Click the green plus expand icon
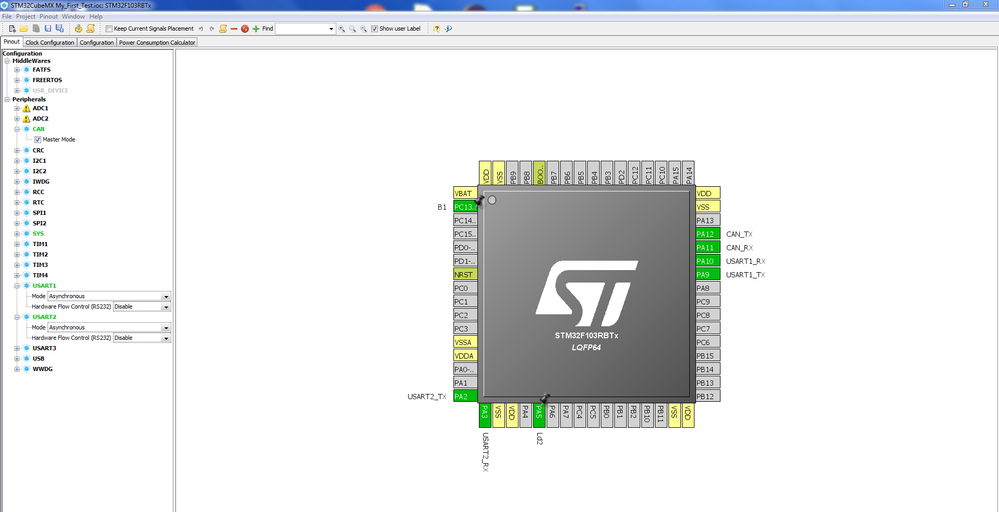Image resolution: width=999 pixels, height=512 pixels. (255, 29)
